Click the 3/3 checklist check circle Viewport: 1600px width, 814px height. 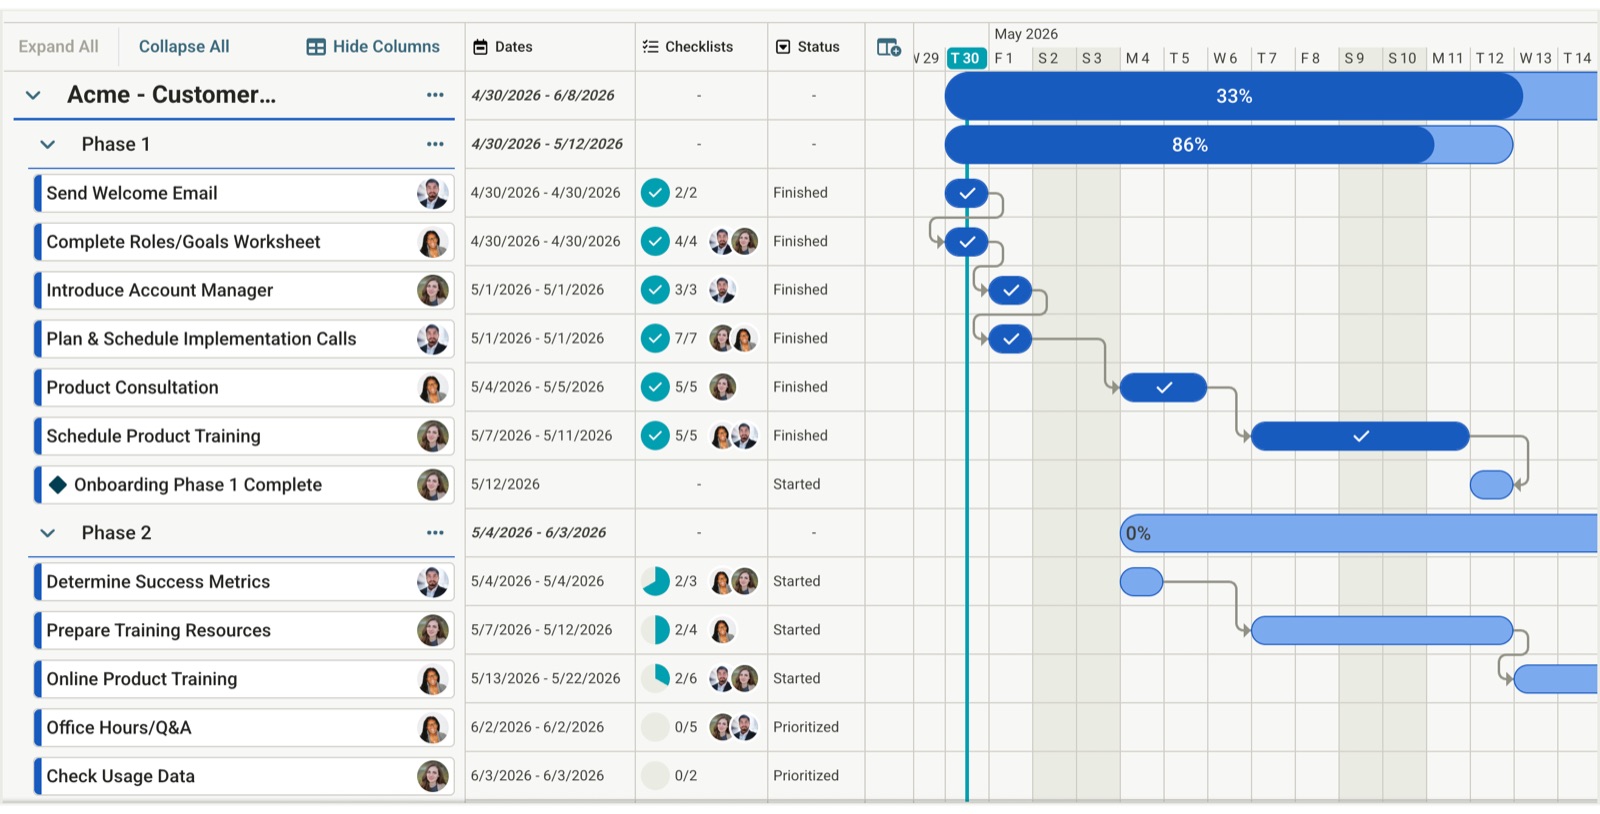point(655,290)
